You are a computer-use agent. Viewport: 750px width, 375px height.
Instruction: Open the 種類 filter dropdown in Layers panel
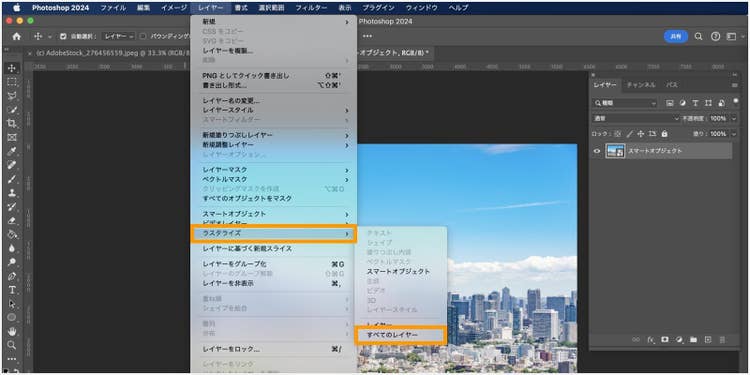[x=625, y=103]
